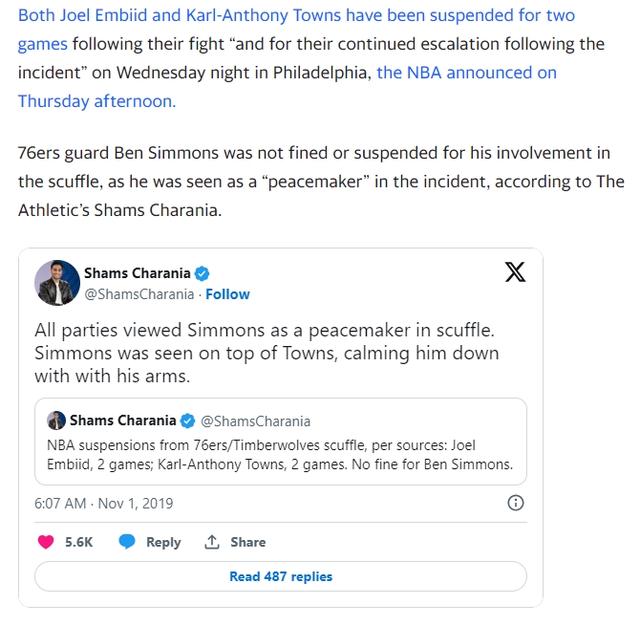The height and width of the screenshot is (626, 640).
Task: Click the 5.6K likes count
Action: pos(79,542)
